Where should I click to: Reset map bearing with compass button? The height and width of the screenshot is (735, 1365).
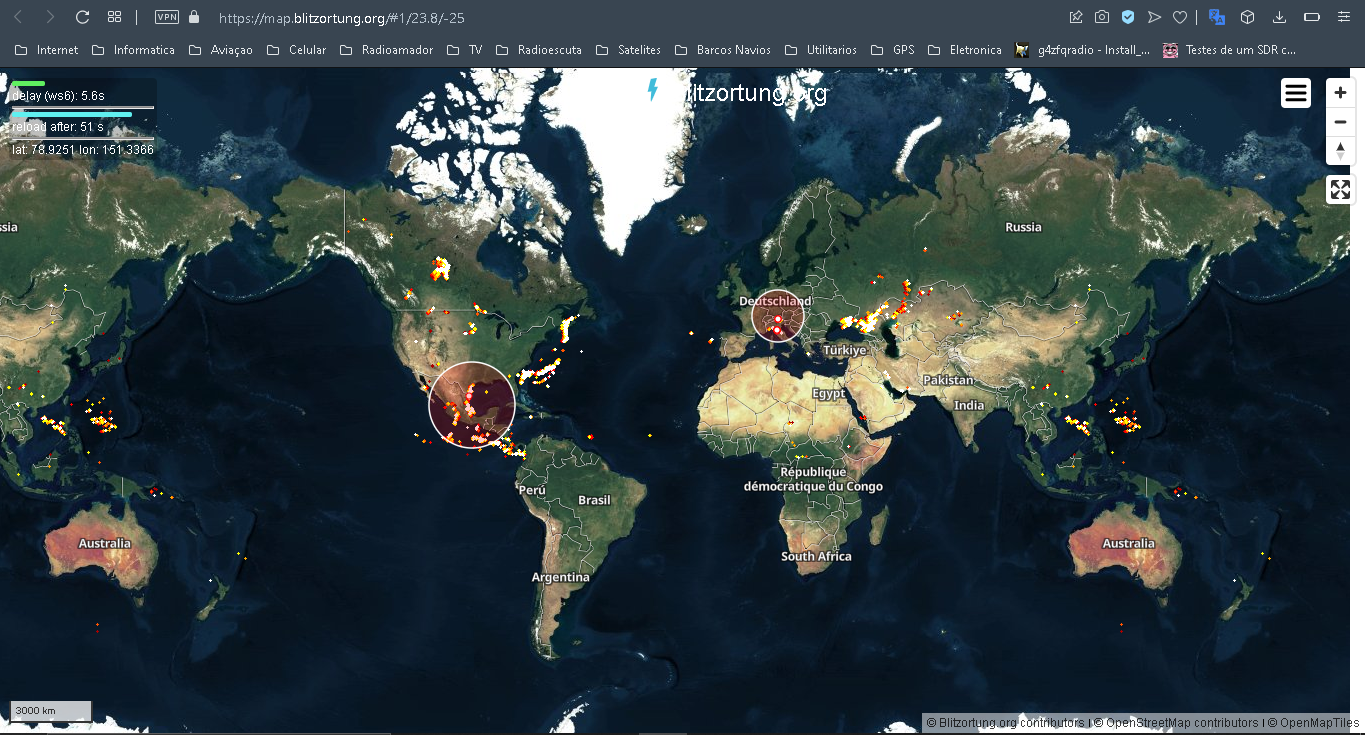[x=1341, y=151]
